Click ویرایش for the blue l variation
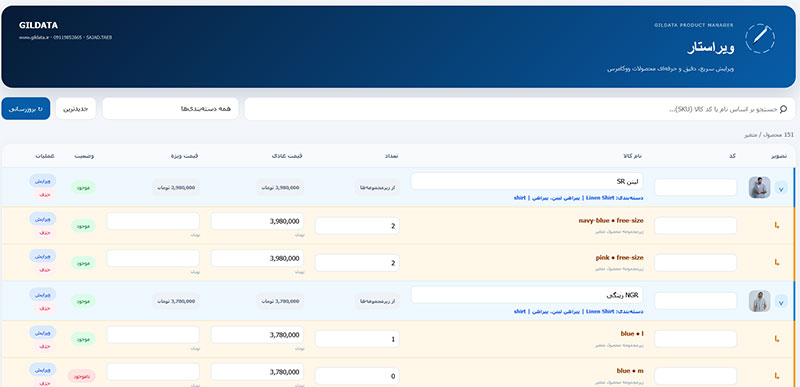 click(43, 332)
